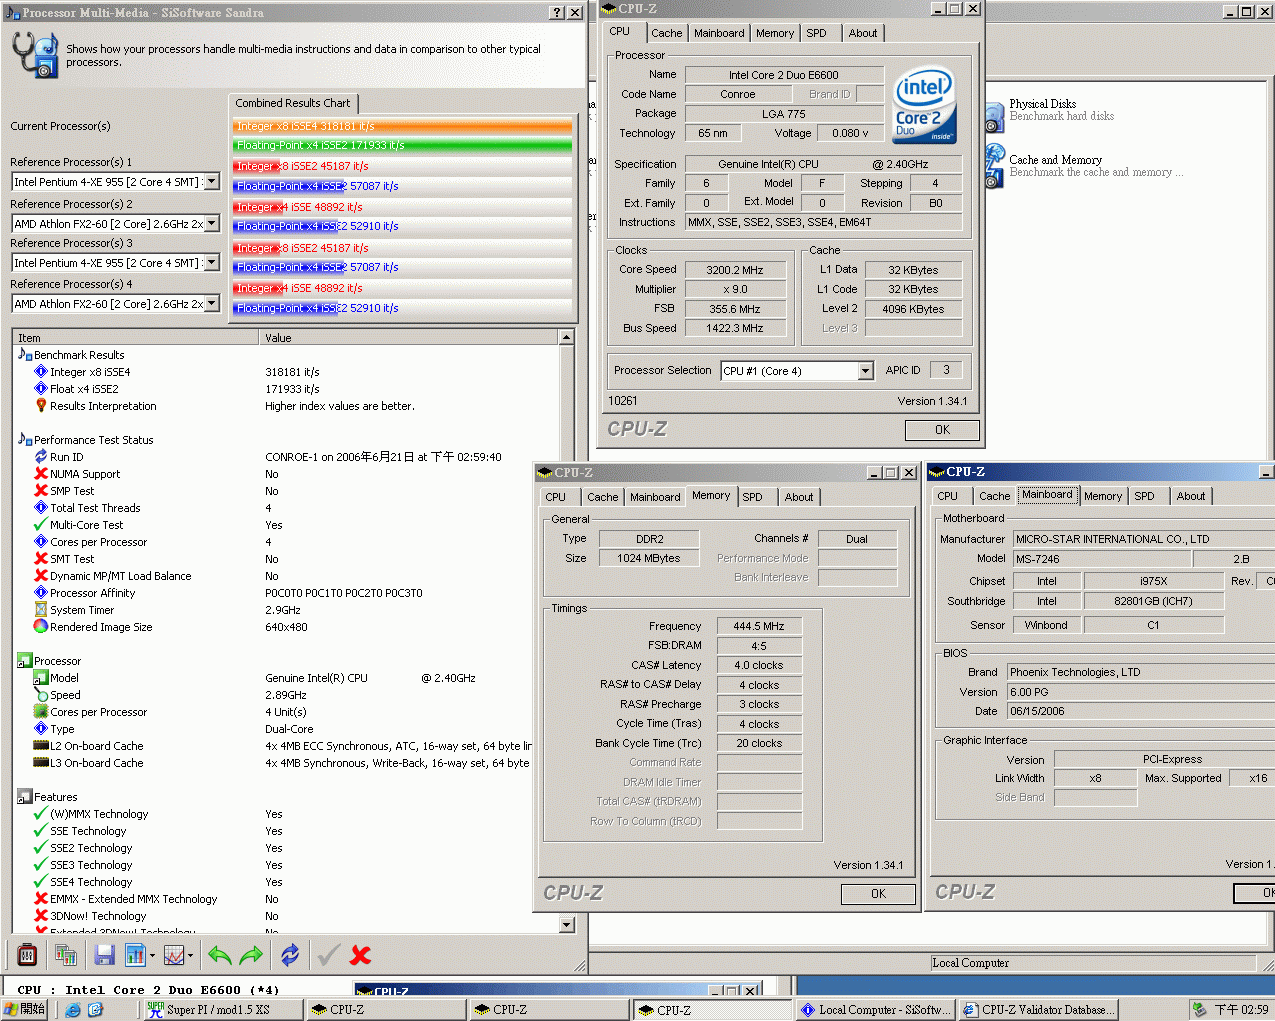Click the DRAM Frequency 444.5 MHz value
The width and height of the screenshot is (1275, 1021).
(759, 626)
